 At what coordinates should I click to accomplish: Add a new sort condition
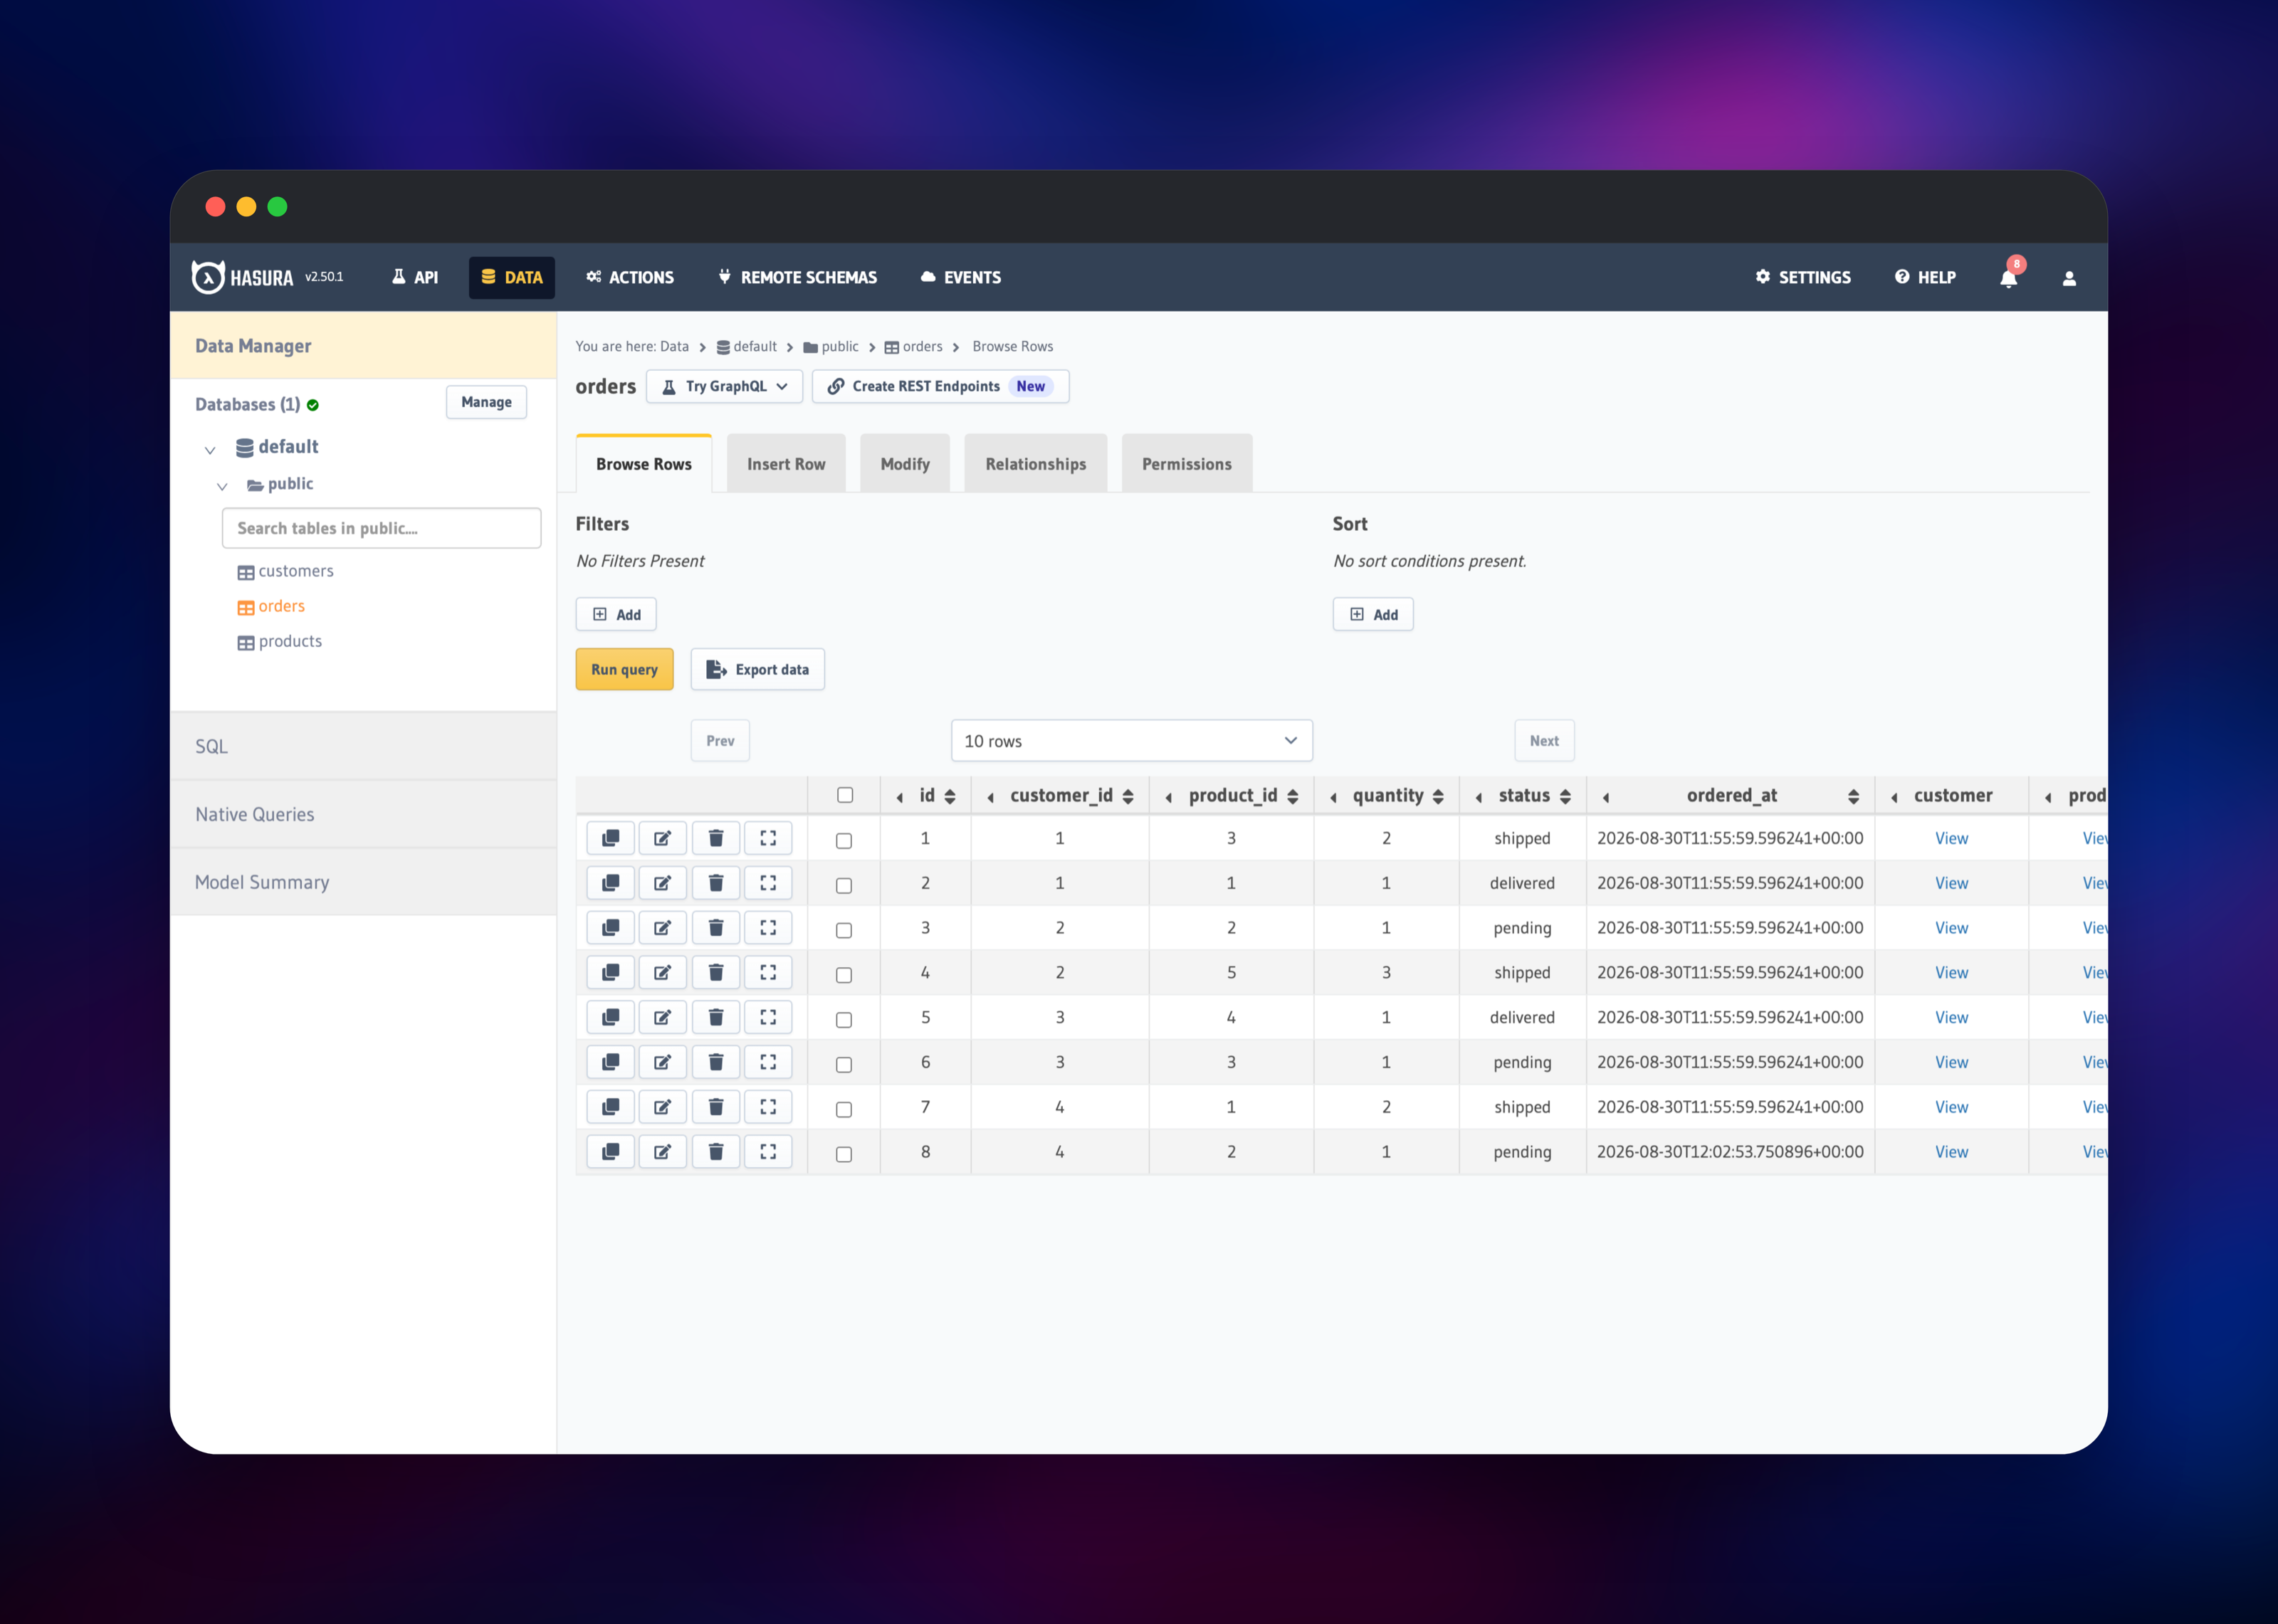[1373, 614]
